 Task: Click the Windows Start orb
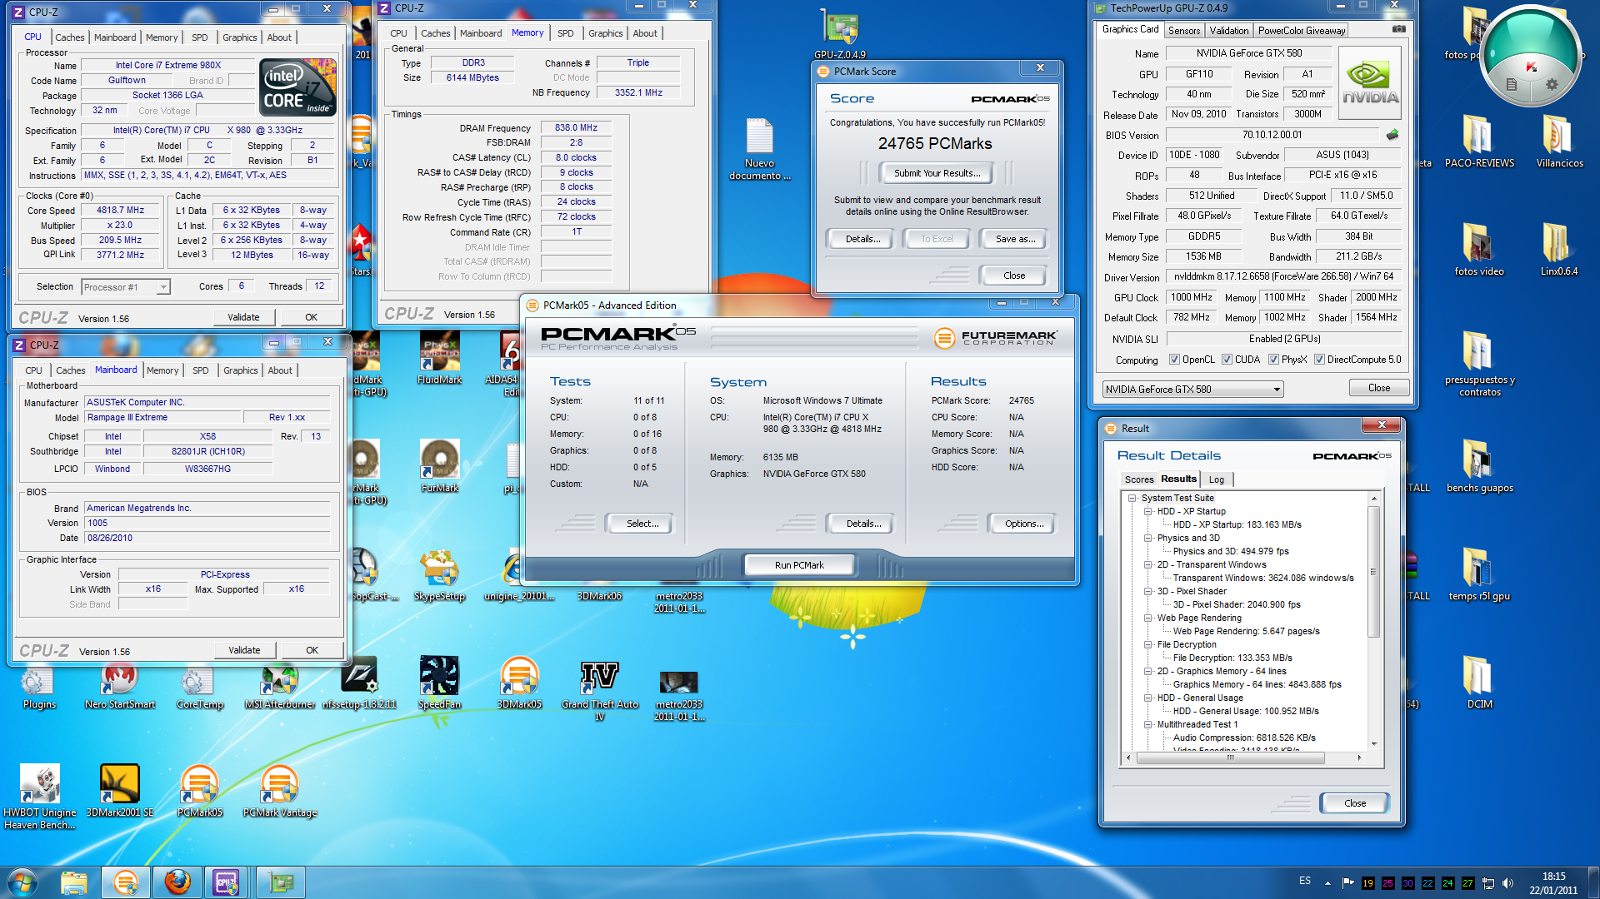tap(22, 882)
